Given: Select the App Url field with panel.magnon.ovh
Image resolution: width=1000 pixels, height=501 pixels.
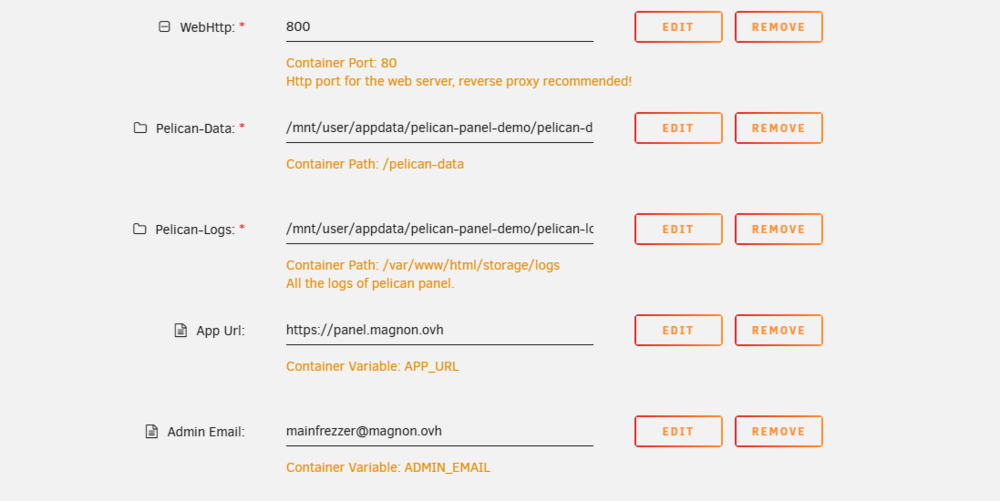Looking at the screenshot, I should coord(439,330).
